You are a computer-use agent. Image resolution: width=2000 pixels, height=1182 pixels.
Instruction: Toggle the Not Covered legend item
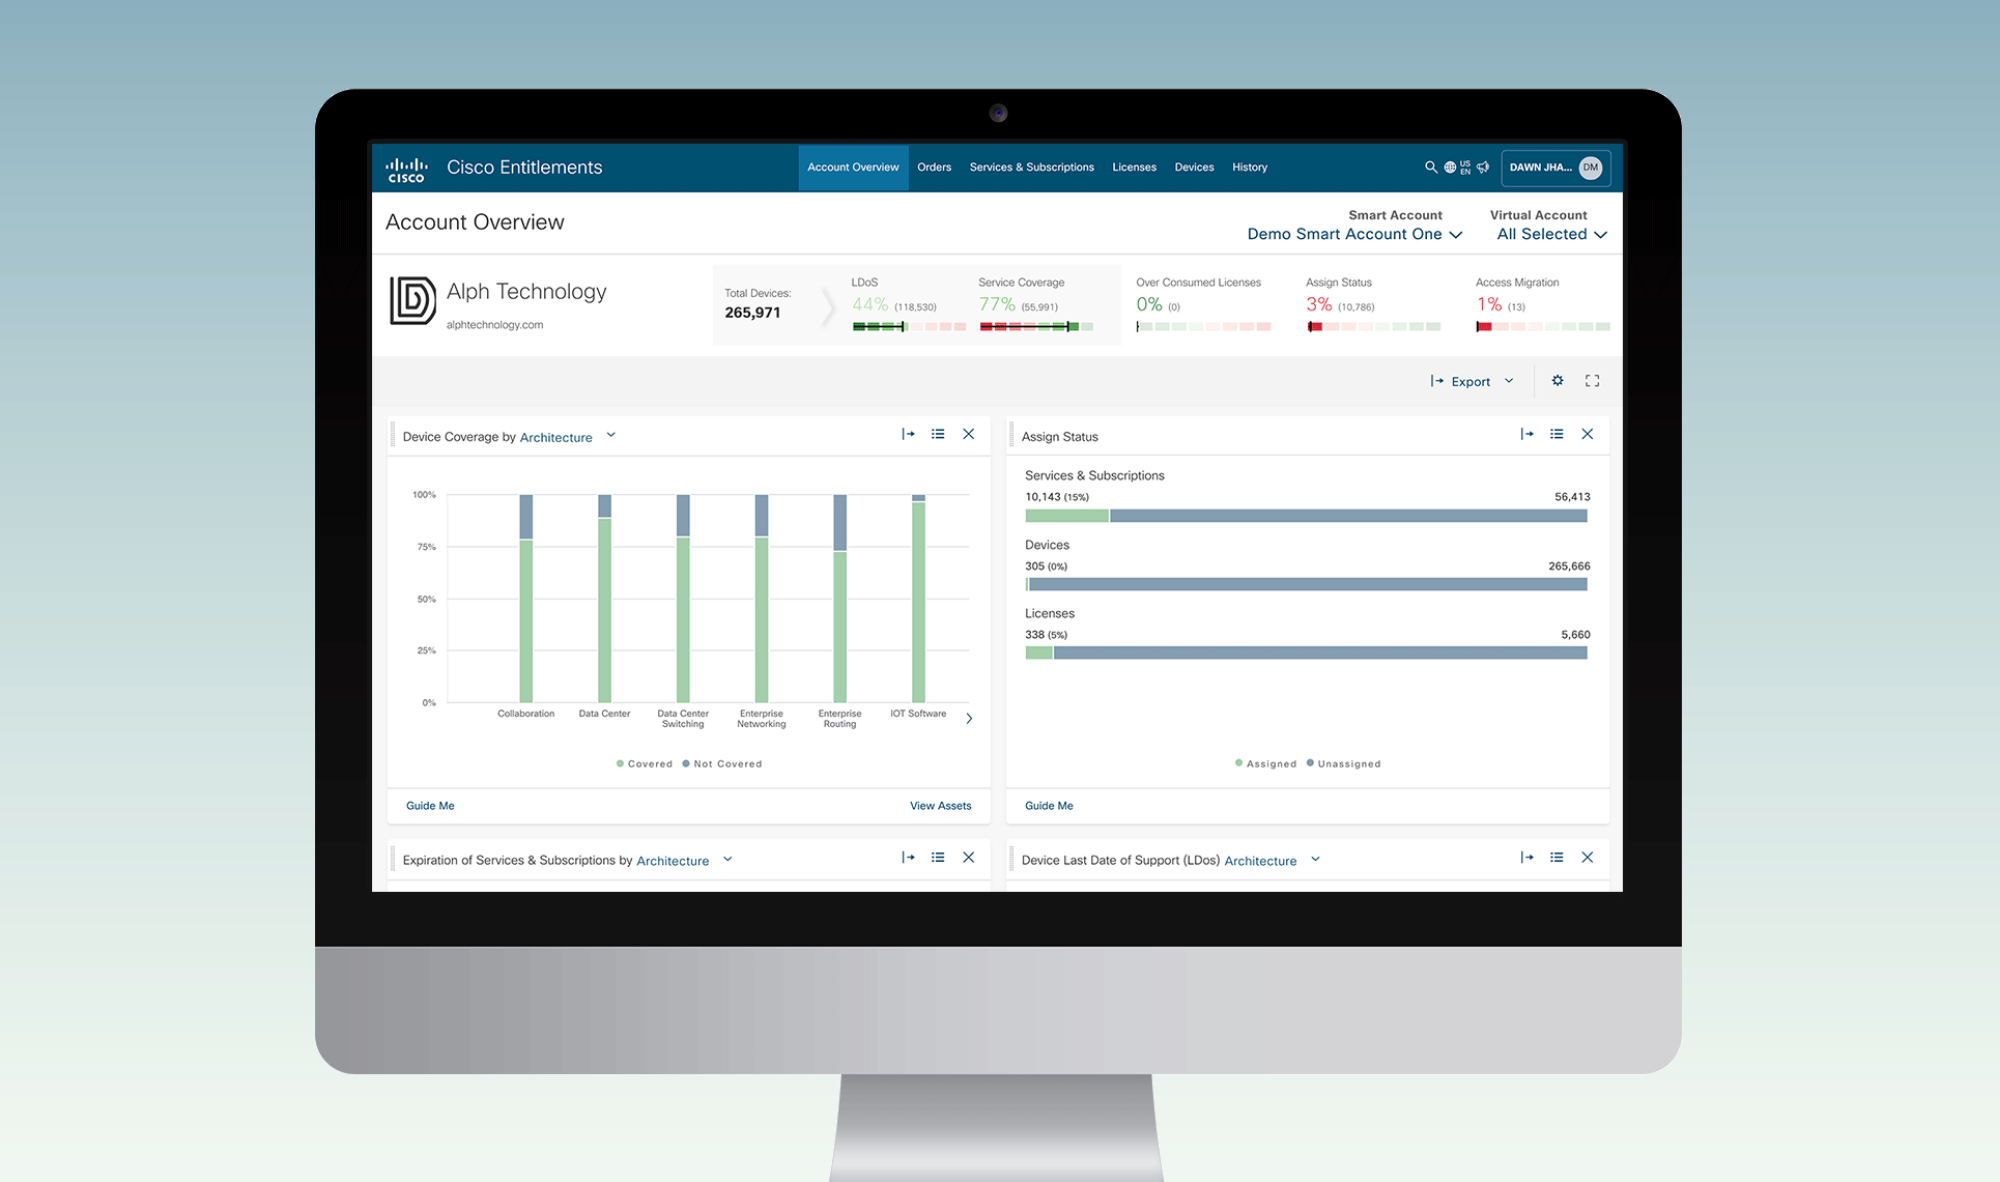click(722, 764)
